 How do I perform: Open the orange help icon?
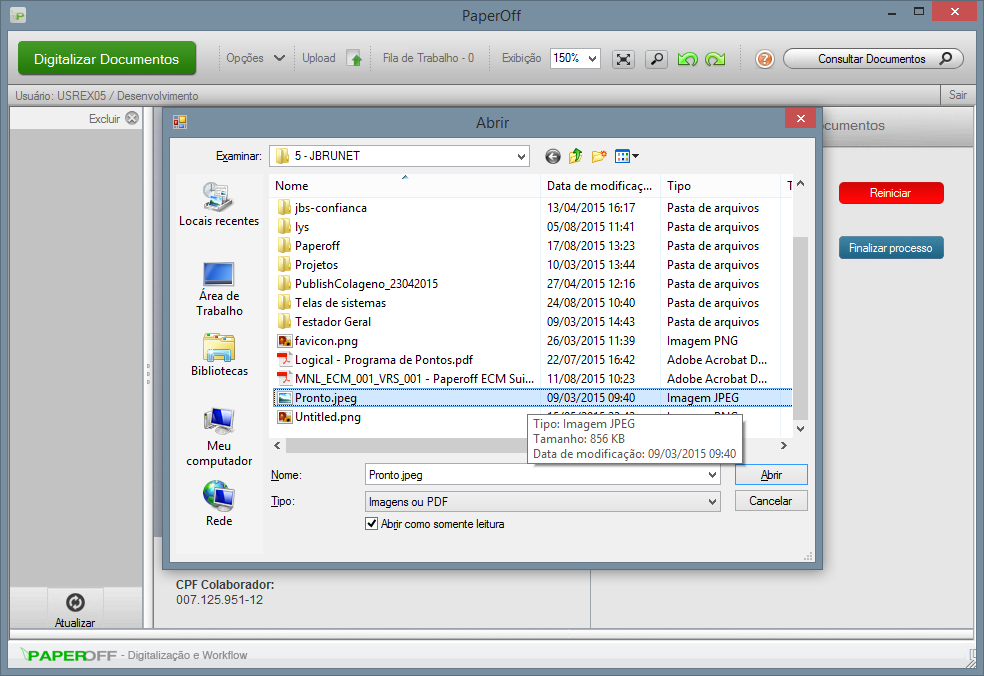764,60
